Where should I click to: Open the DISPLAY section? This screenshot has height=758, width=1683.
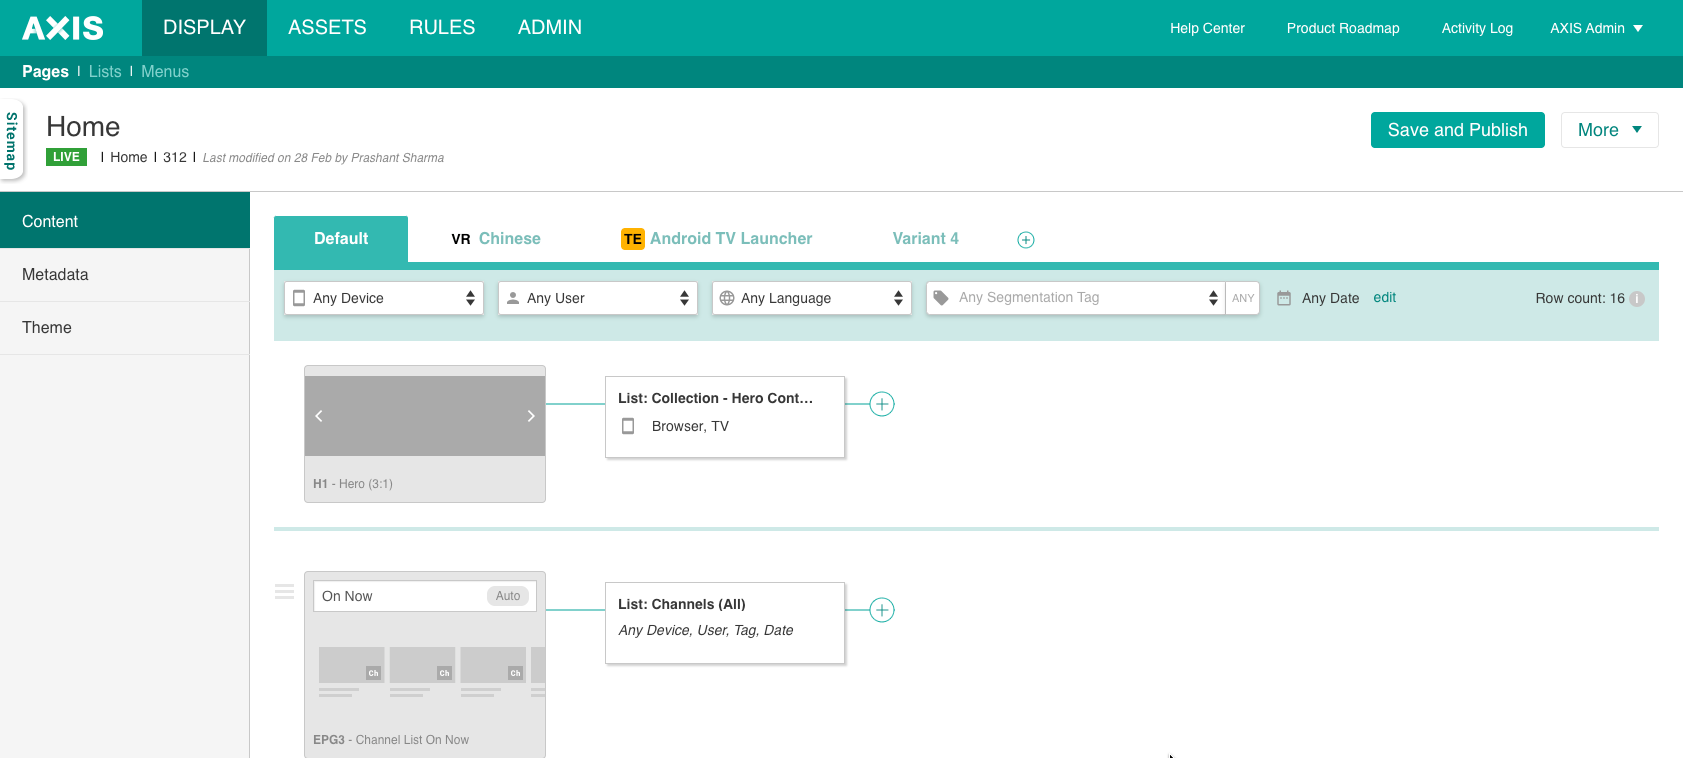click(204, 28)
